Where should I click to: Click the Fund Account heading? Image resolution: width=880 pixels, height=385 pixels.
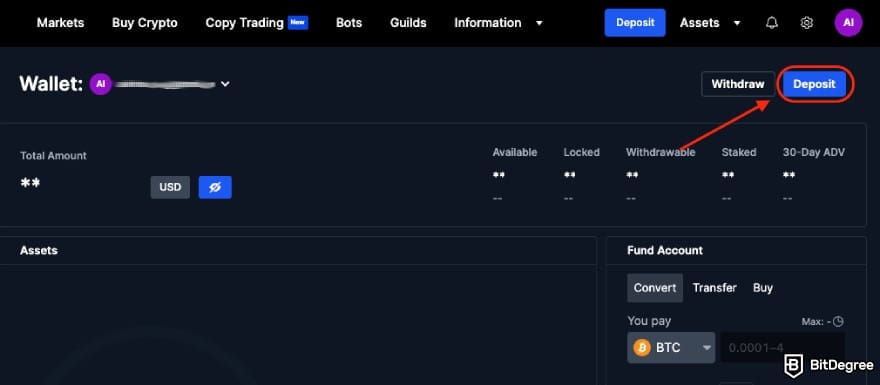664,250
